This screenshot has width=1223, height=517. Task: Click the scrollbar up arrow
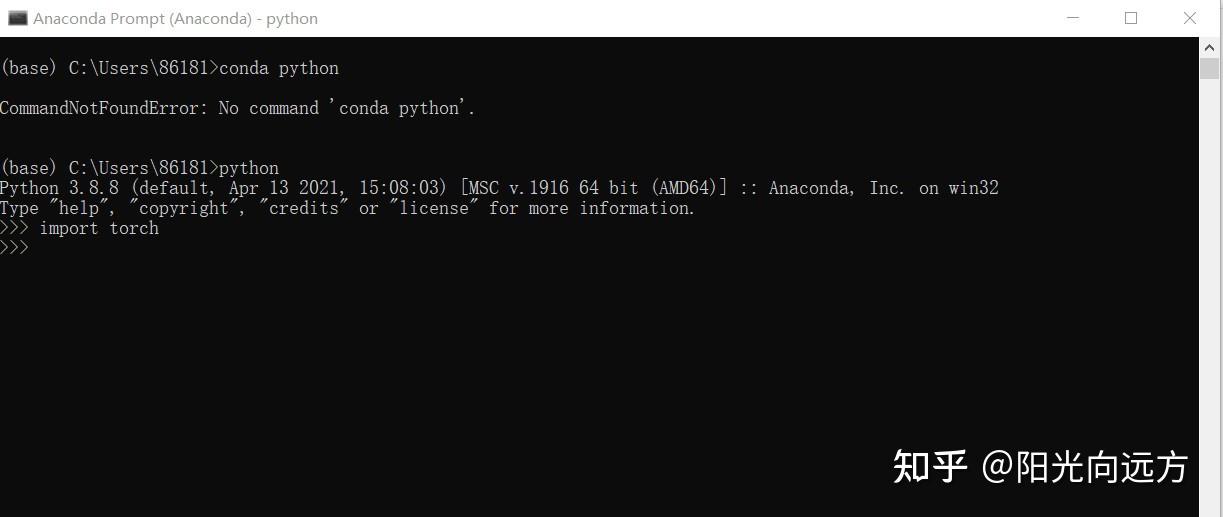tap(1209, 47)
